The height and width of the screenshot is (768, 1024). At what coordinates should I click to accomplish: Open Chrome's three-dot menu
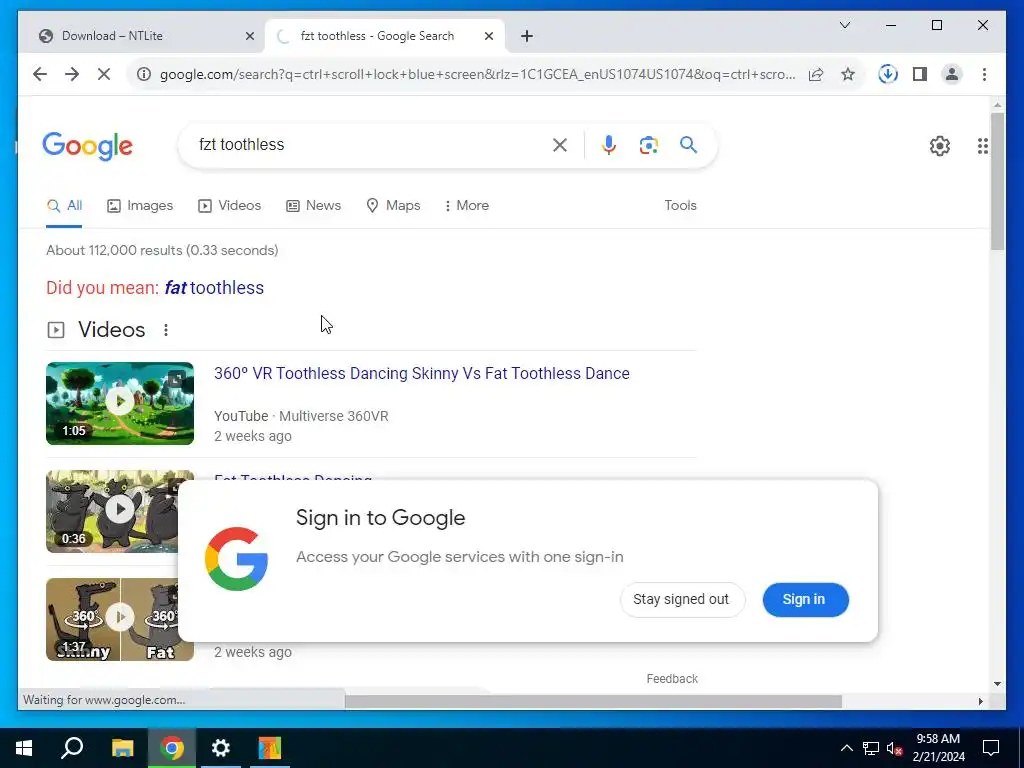pyautogui.click(x=984, y=74)
